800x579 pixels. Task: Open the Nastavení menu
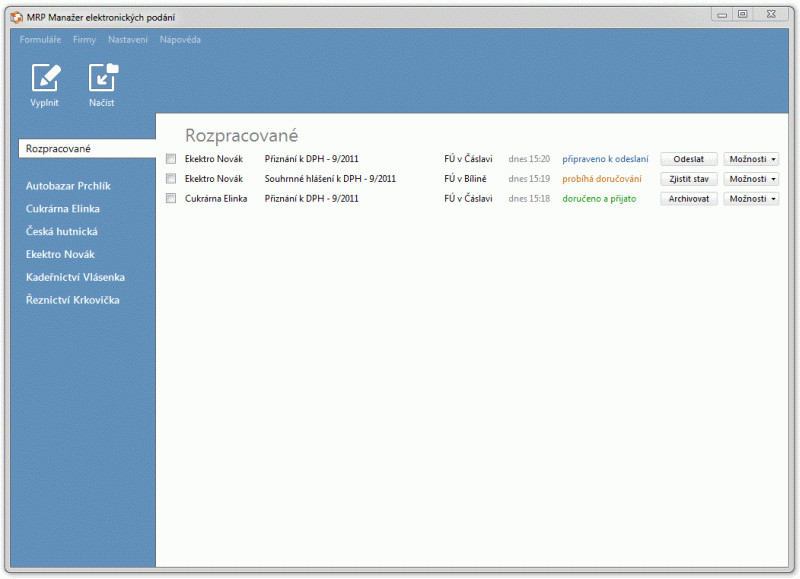point(128,40)
